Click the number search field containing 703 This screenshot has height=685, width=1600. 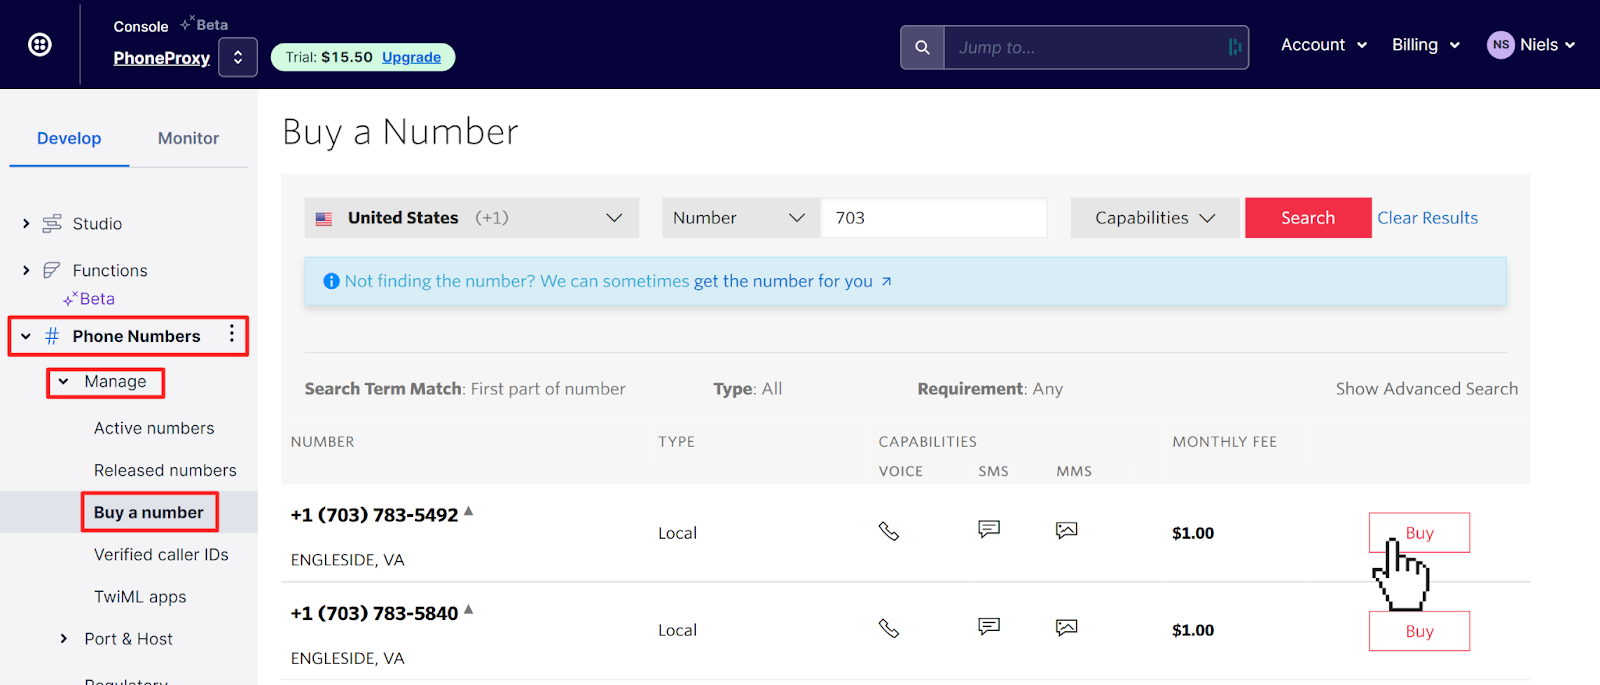pyautogui.click(x=934, y=218)
